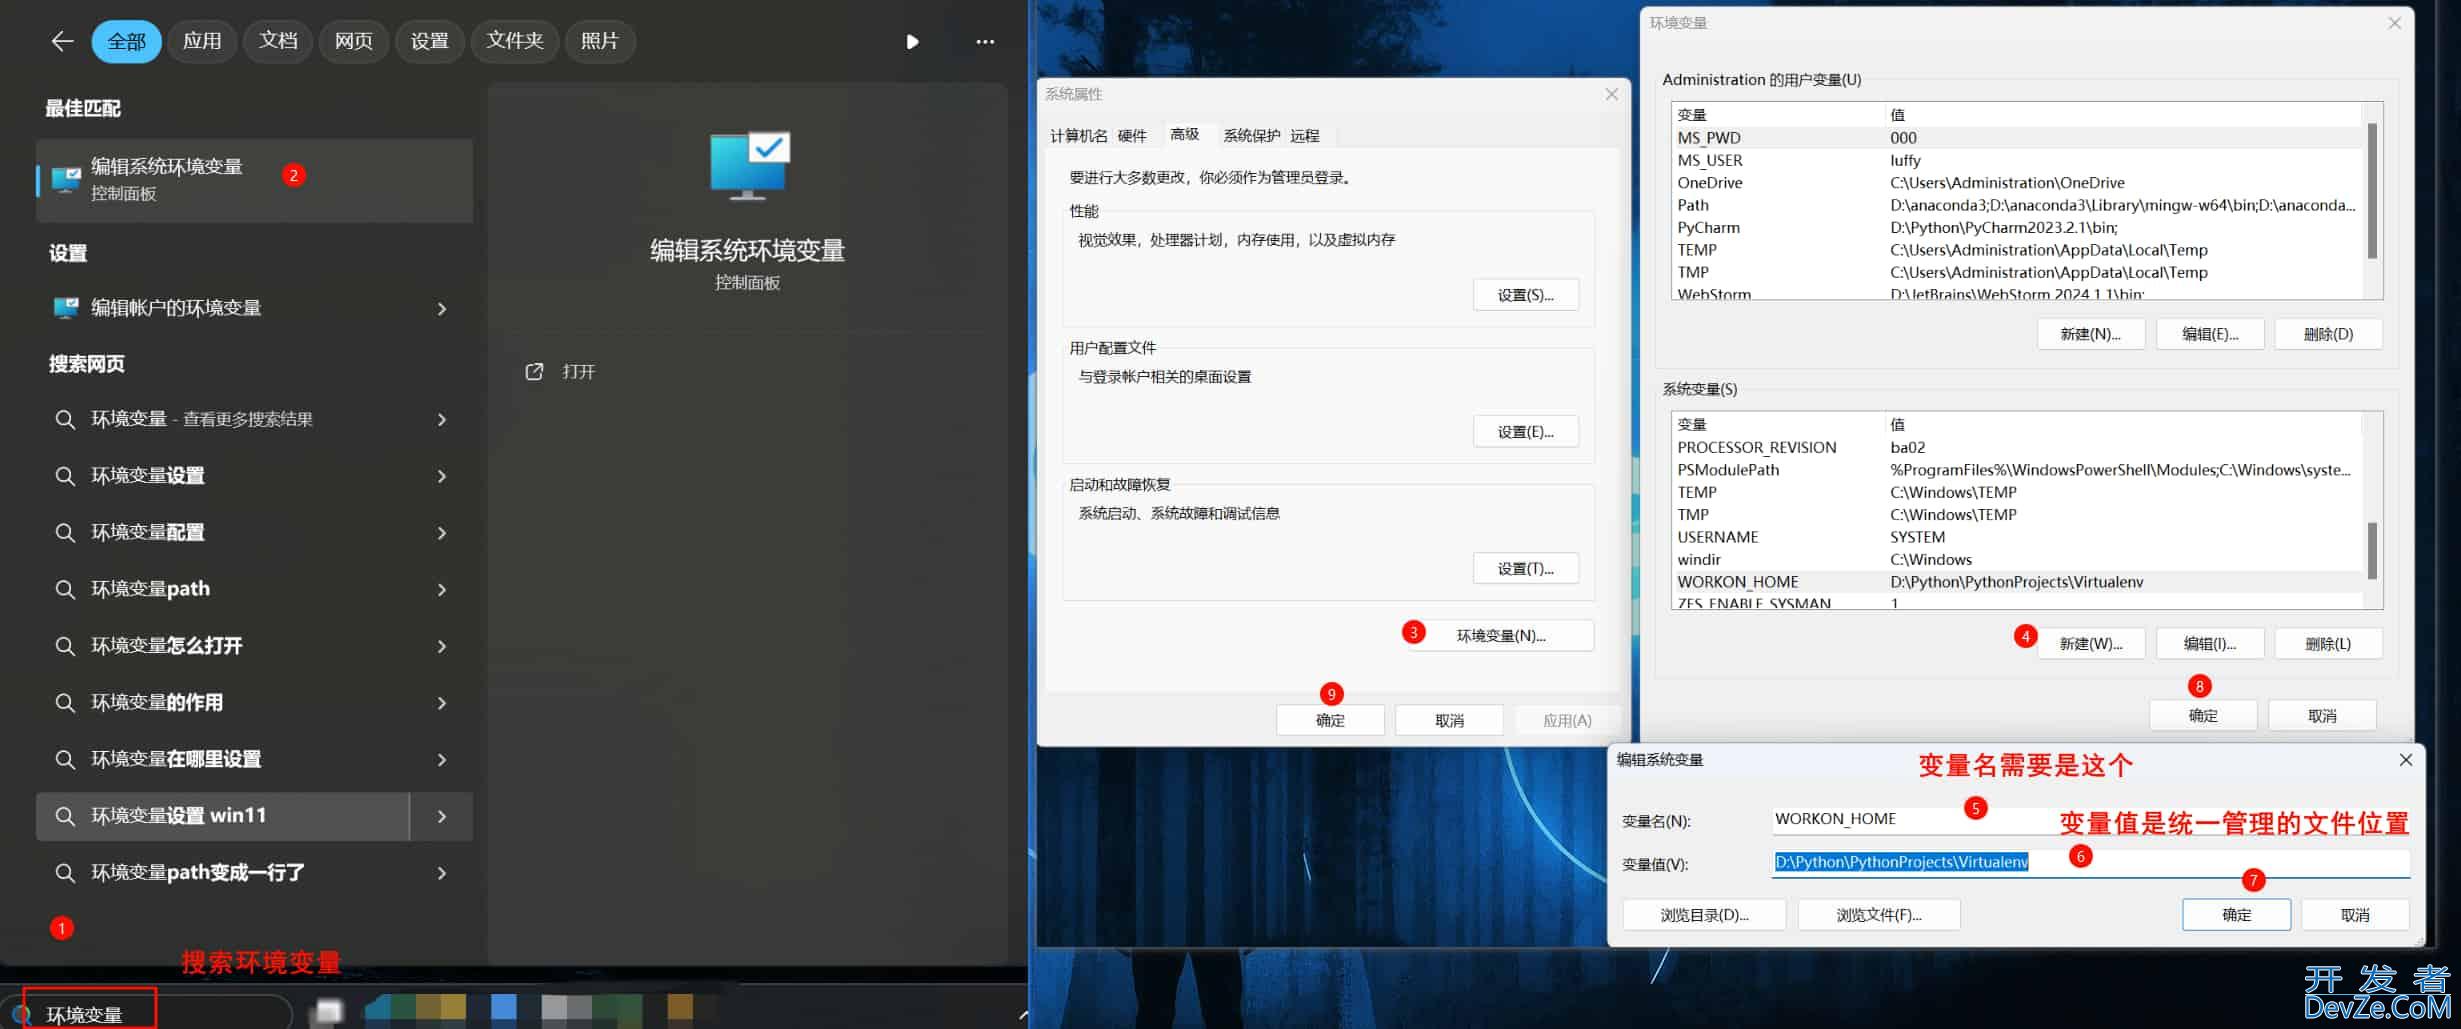2461x1029 pixels.
Task: Click 打开 in the preview pane
Action: [579, 372]
